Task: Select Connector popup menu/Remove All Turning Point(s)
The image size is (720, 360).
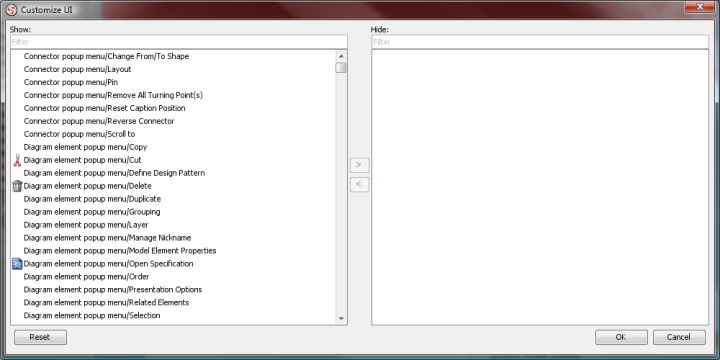Action: pyautogui.click(x=113, y=95)
